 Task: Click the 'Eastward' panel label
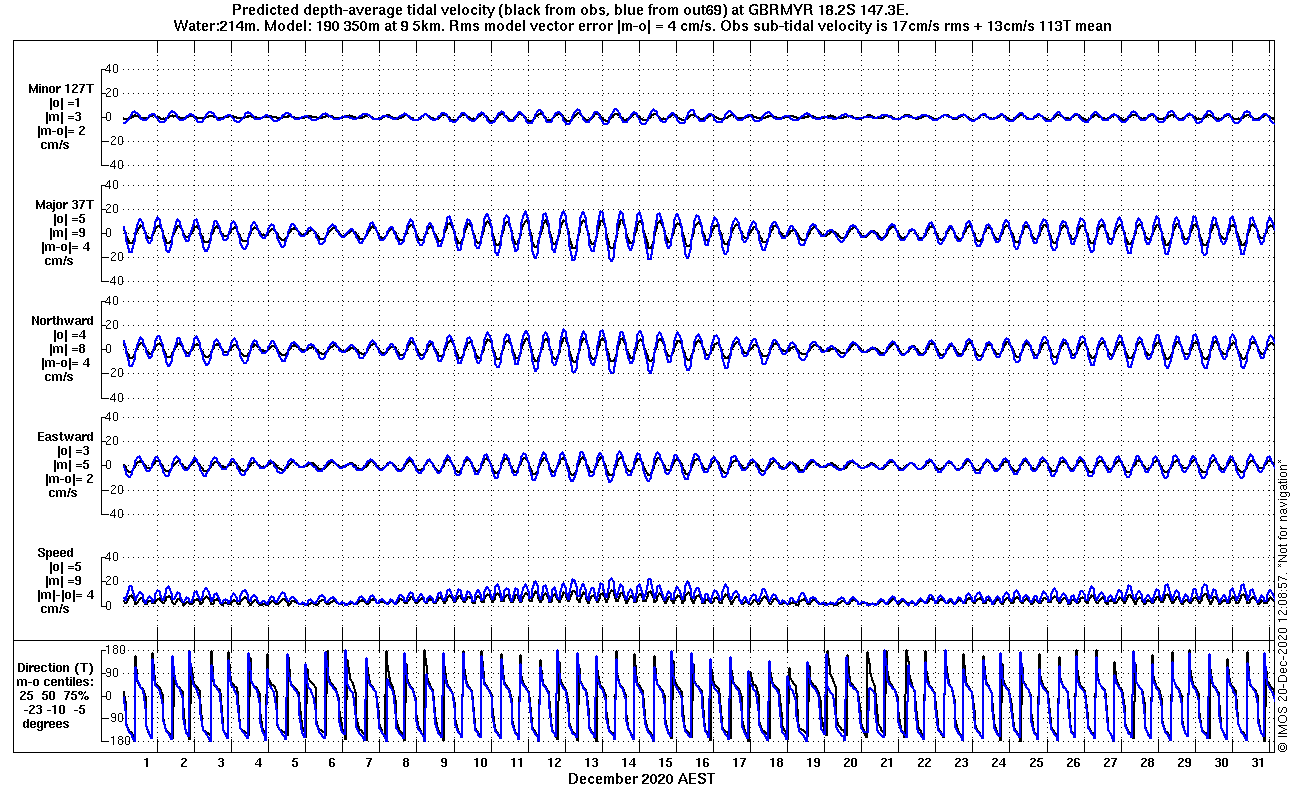pos(65,437)
